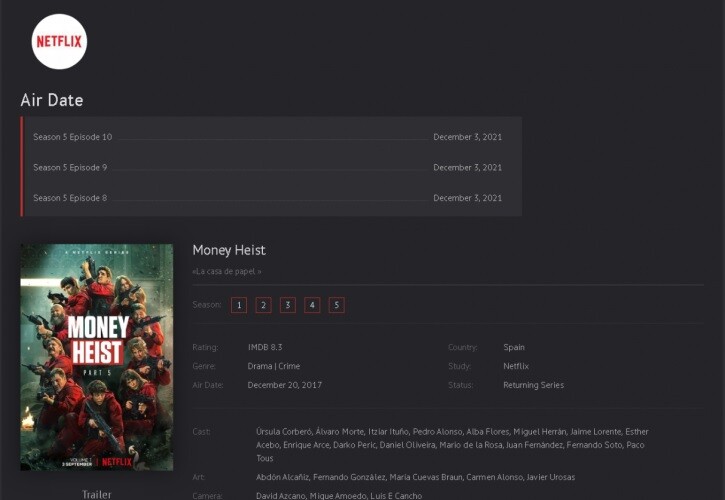Click the Returning Series status value
The height and width of the screenshot is (500, 725).
point(534,385)
